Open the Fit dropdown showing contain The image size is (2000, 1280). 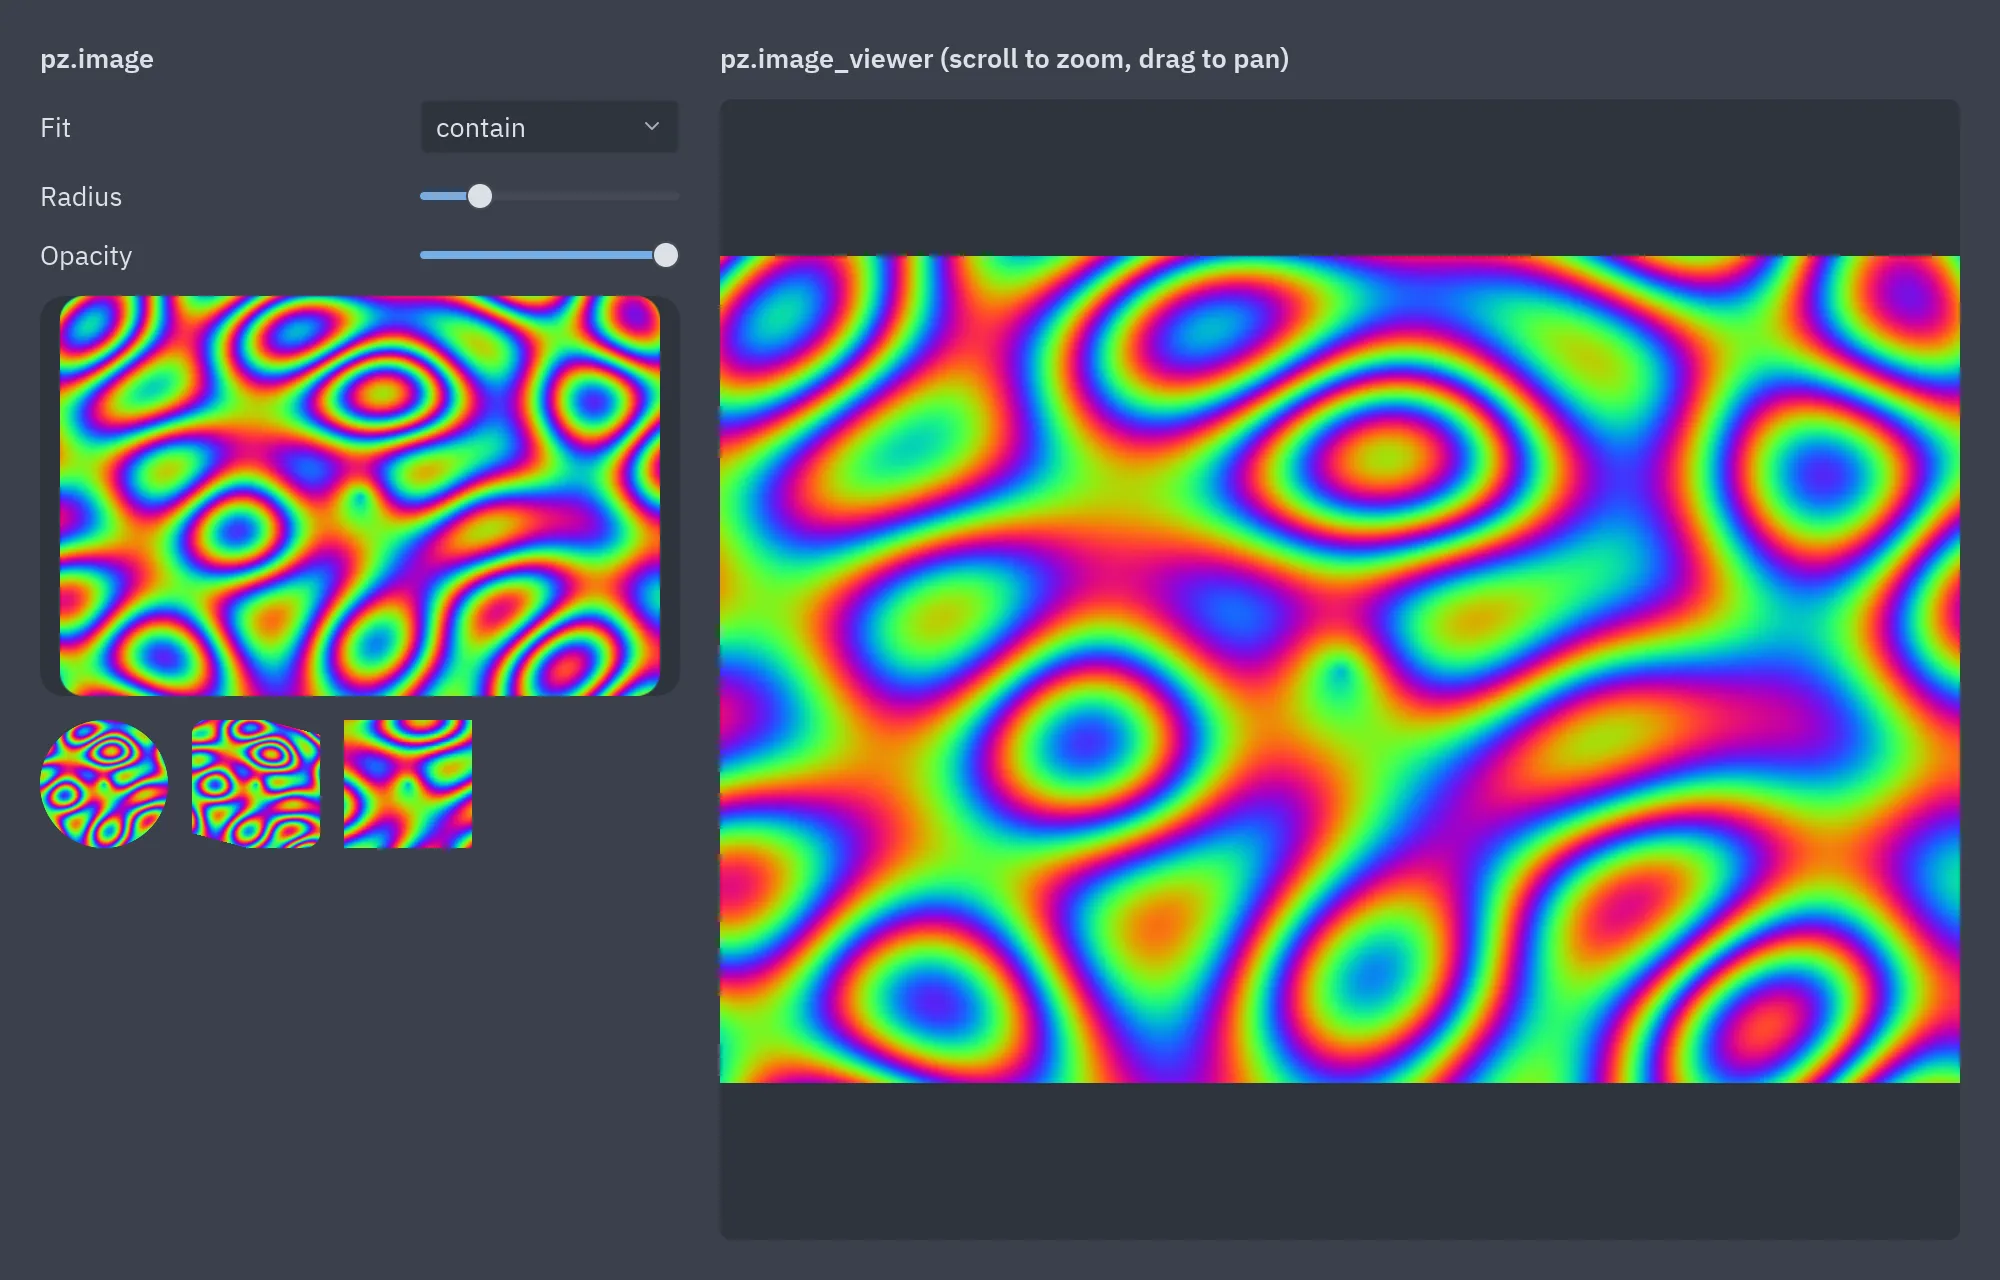pos(549,127)
